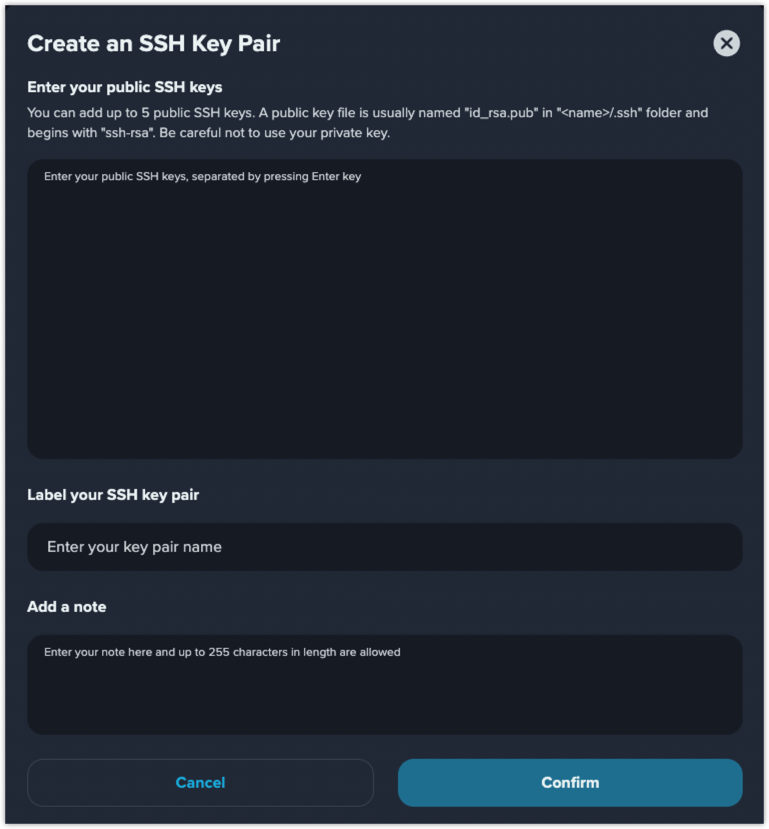Dismiss the dialog using the X icon
The width and height of the screenshot is (769, 829).
click(726, 43)
